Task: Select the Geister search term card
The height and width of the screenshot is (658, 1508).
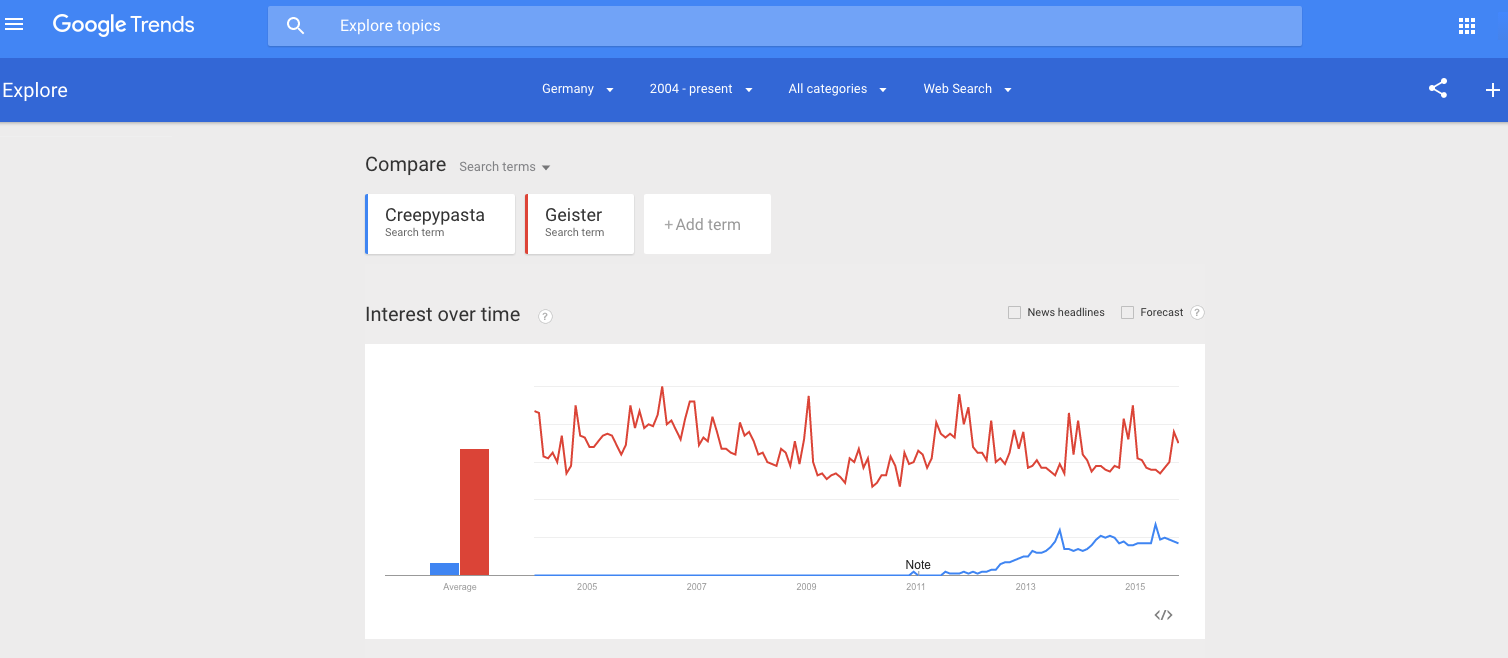Action: click(580, 224)
